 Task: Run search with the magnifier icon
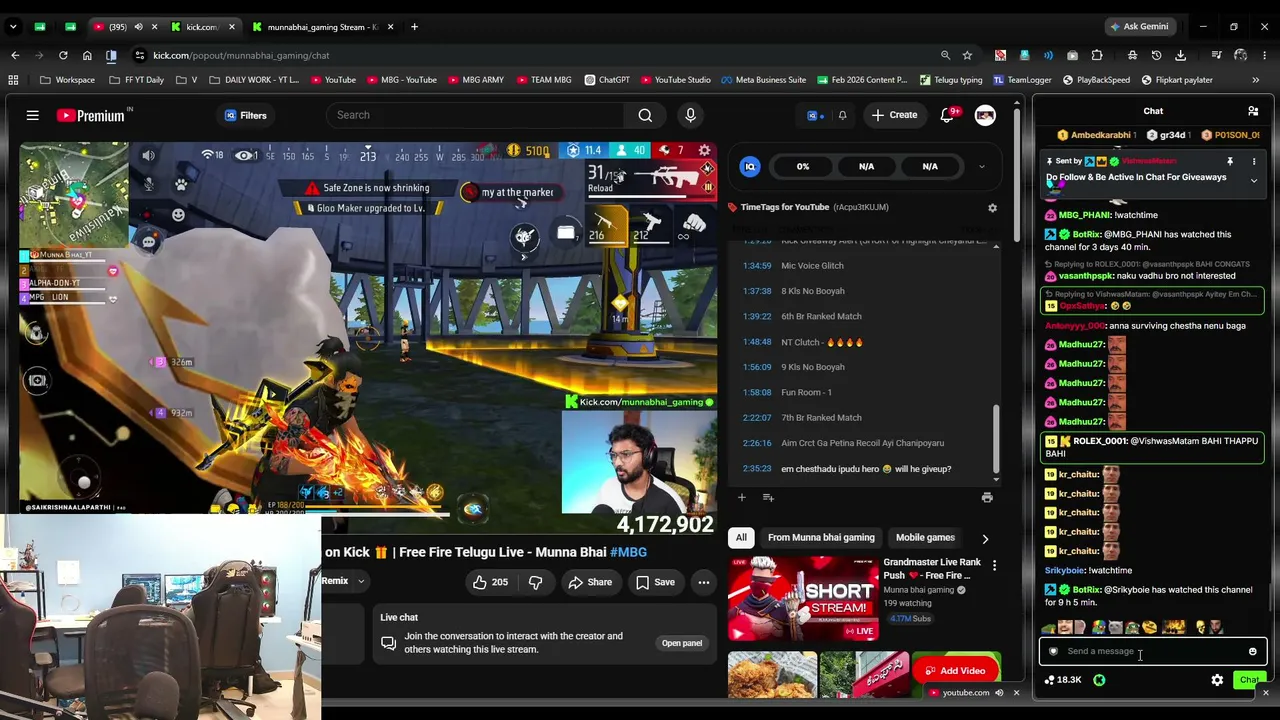(645, 115)
